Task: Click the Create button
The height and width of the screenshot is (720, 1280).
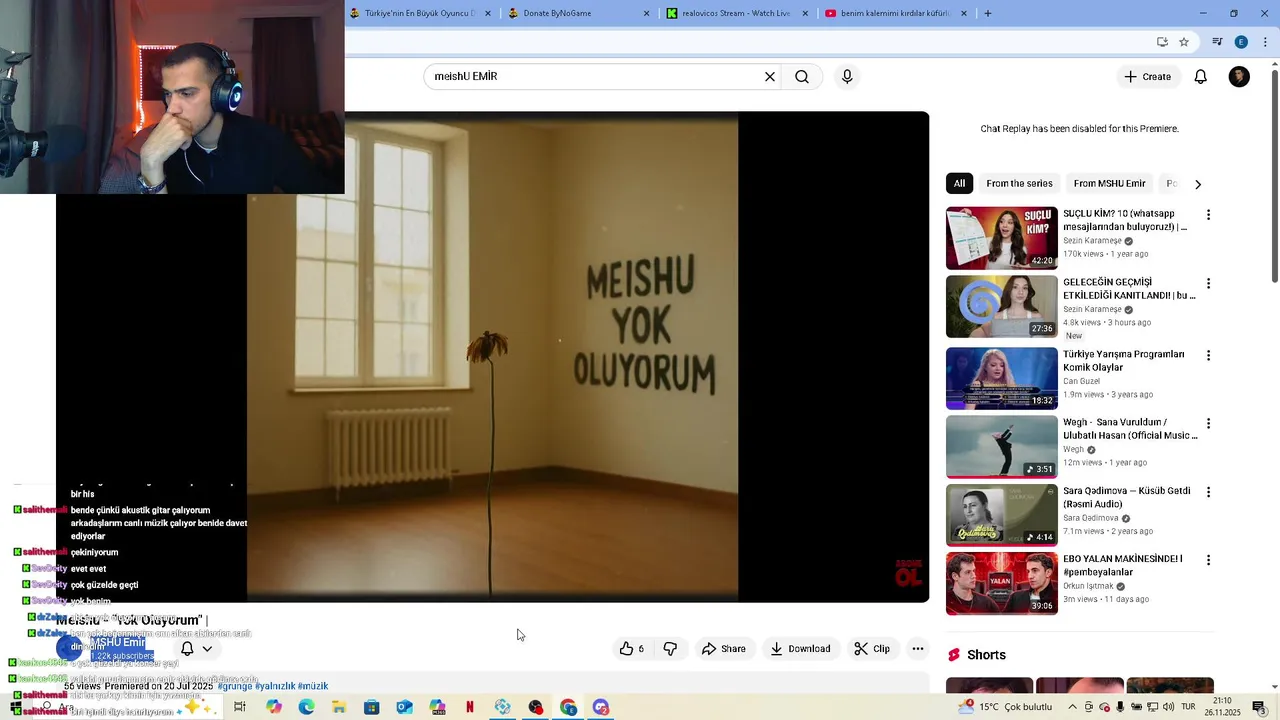Action: (x=1147, y=77)
